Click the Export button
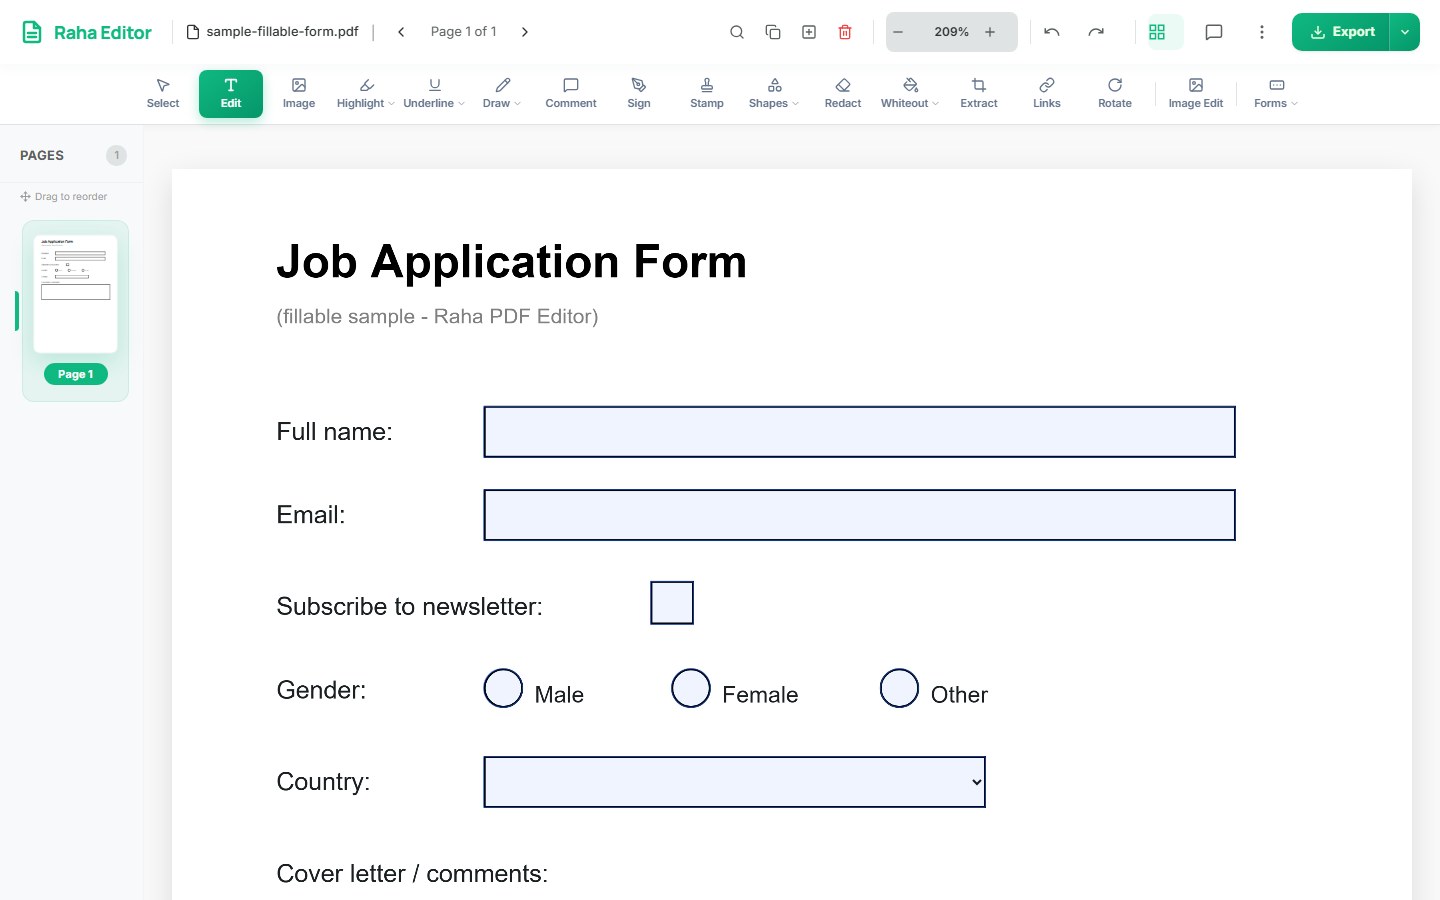The image size is (1440, 900). pos(1342,32)
